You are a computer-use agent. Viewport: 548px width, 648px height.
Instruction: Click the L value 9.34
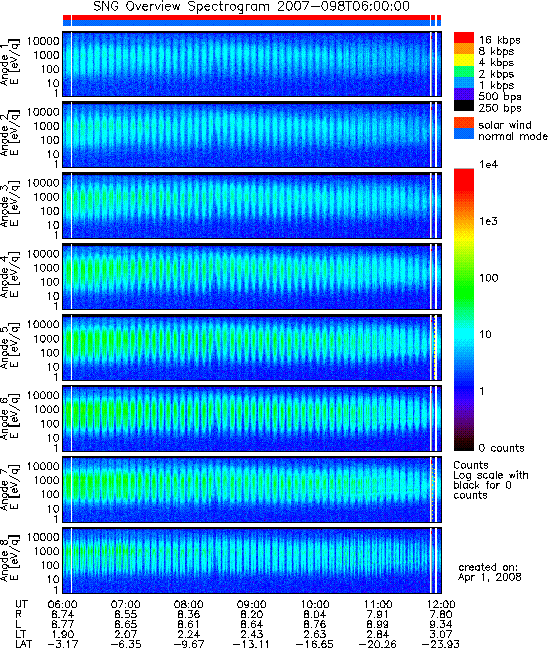(x=441, y=624)
